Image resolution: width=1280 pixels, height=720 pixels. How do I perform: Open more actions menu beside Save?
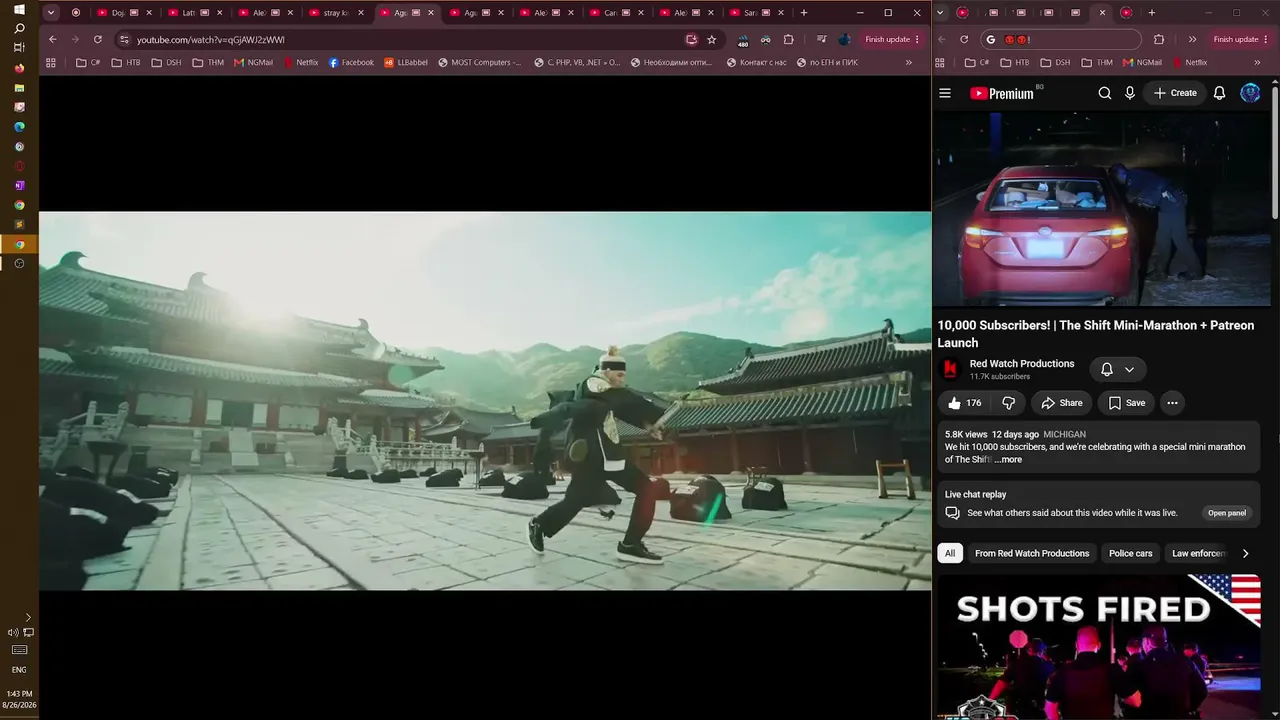click(x=1172, y=403)
